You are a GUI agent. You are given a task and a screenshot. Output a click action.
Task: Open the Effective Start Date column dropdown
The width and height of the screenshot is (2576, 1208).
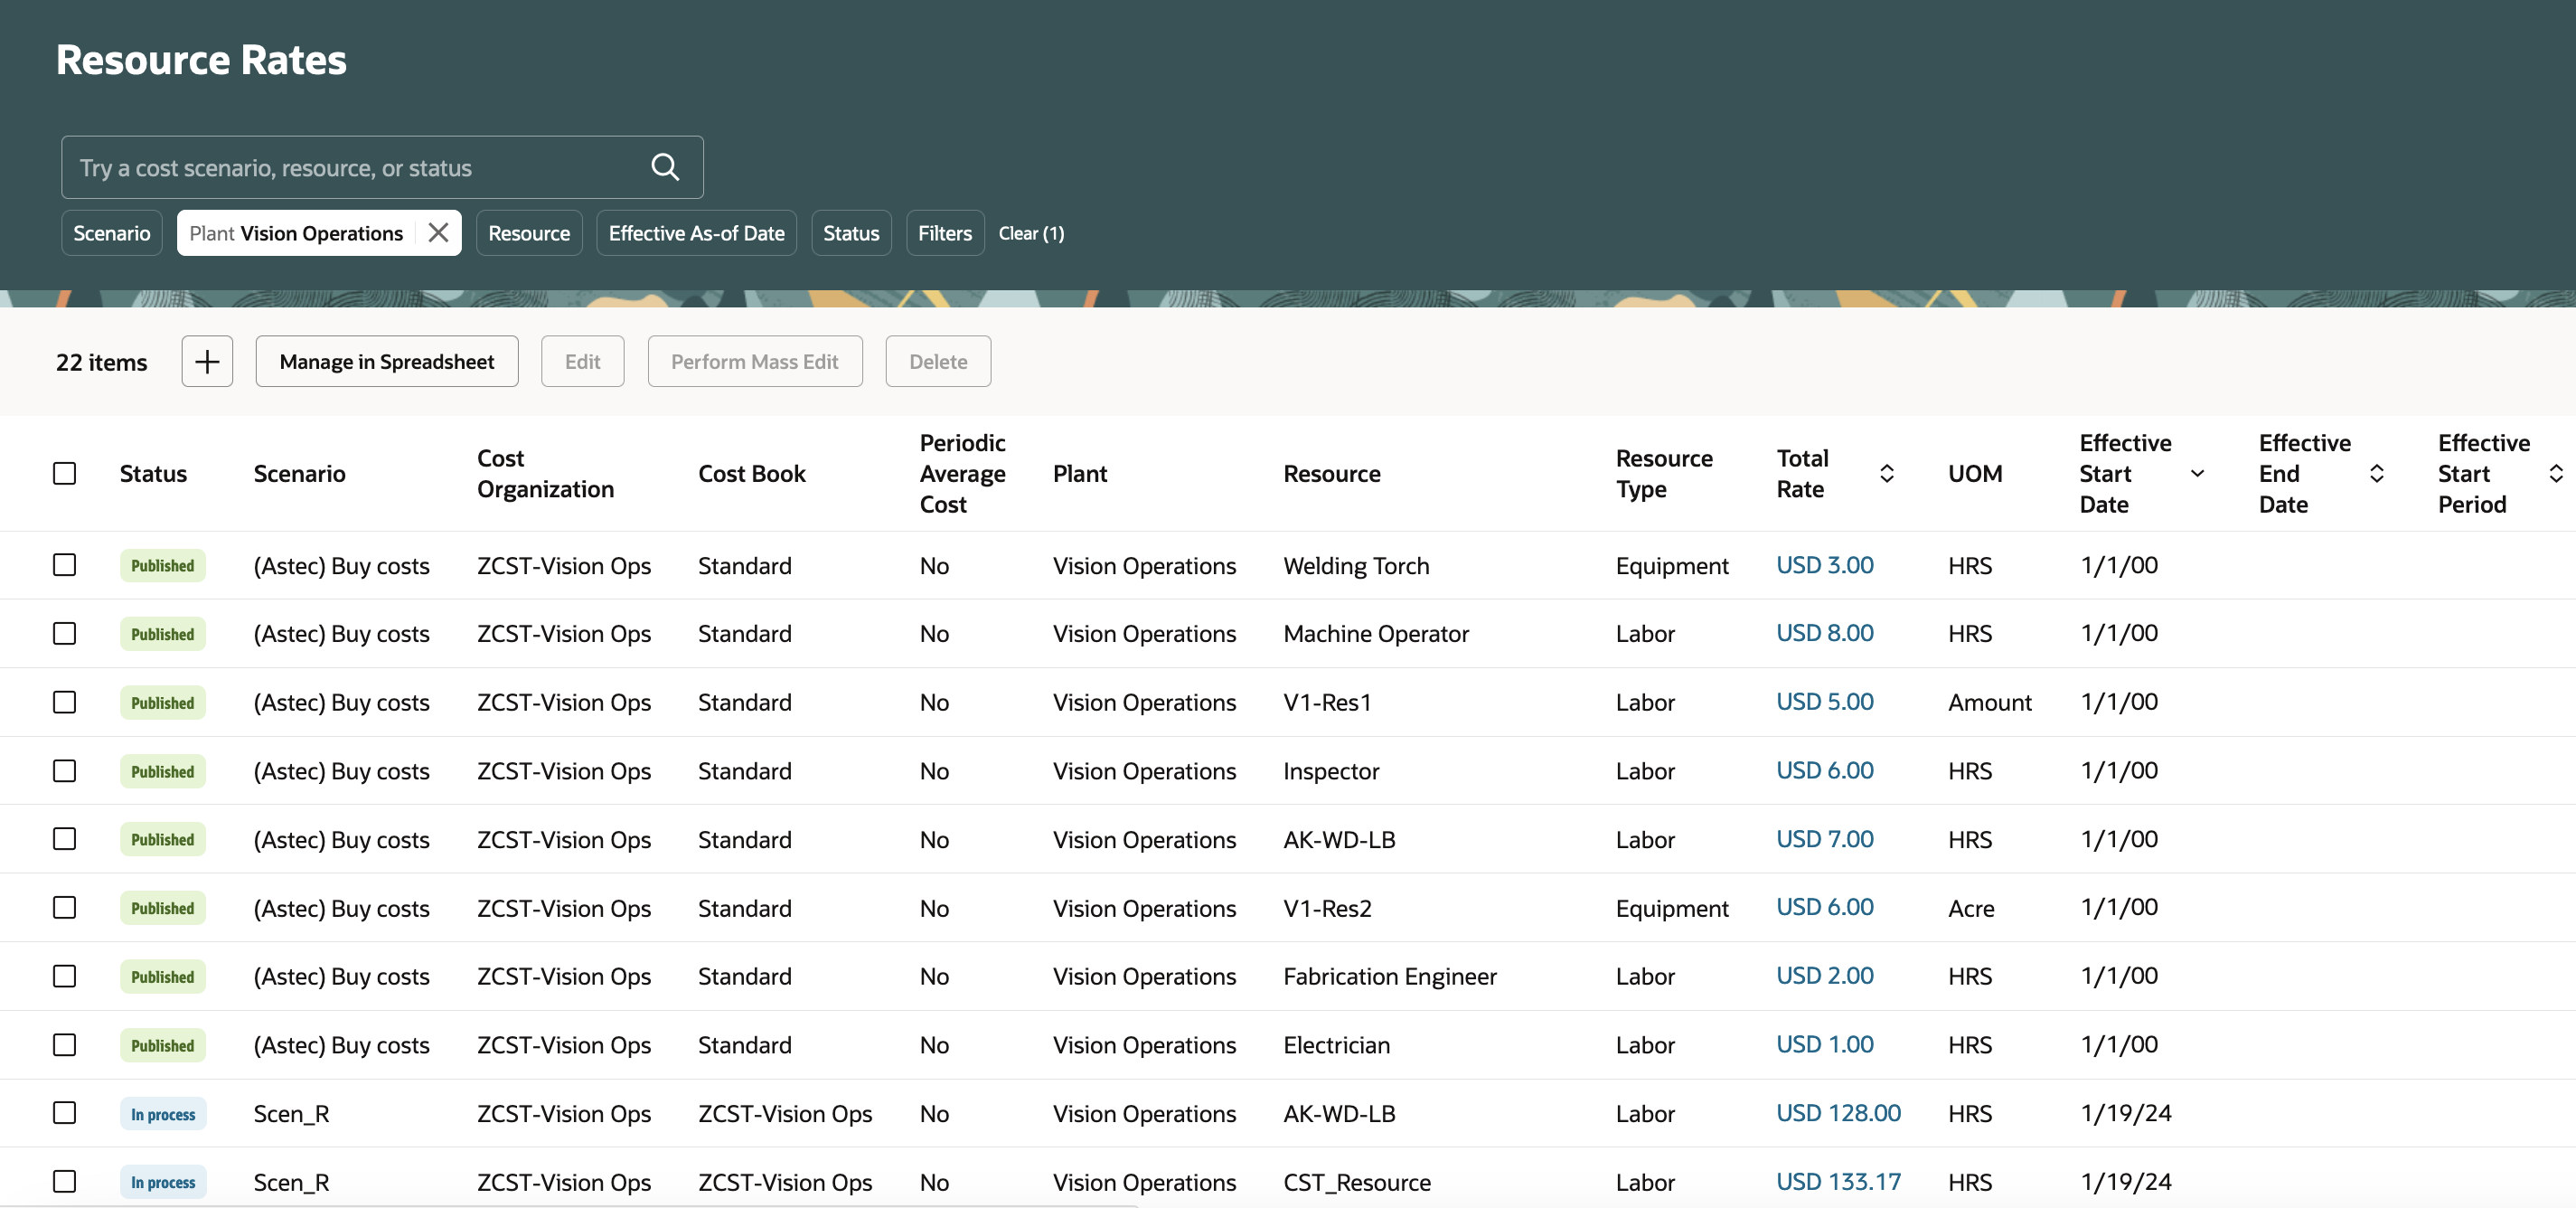tap(2196, 474)
